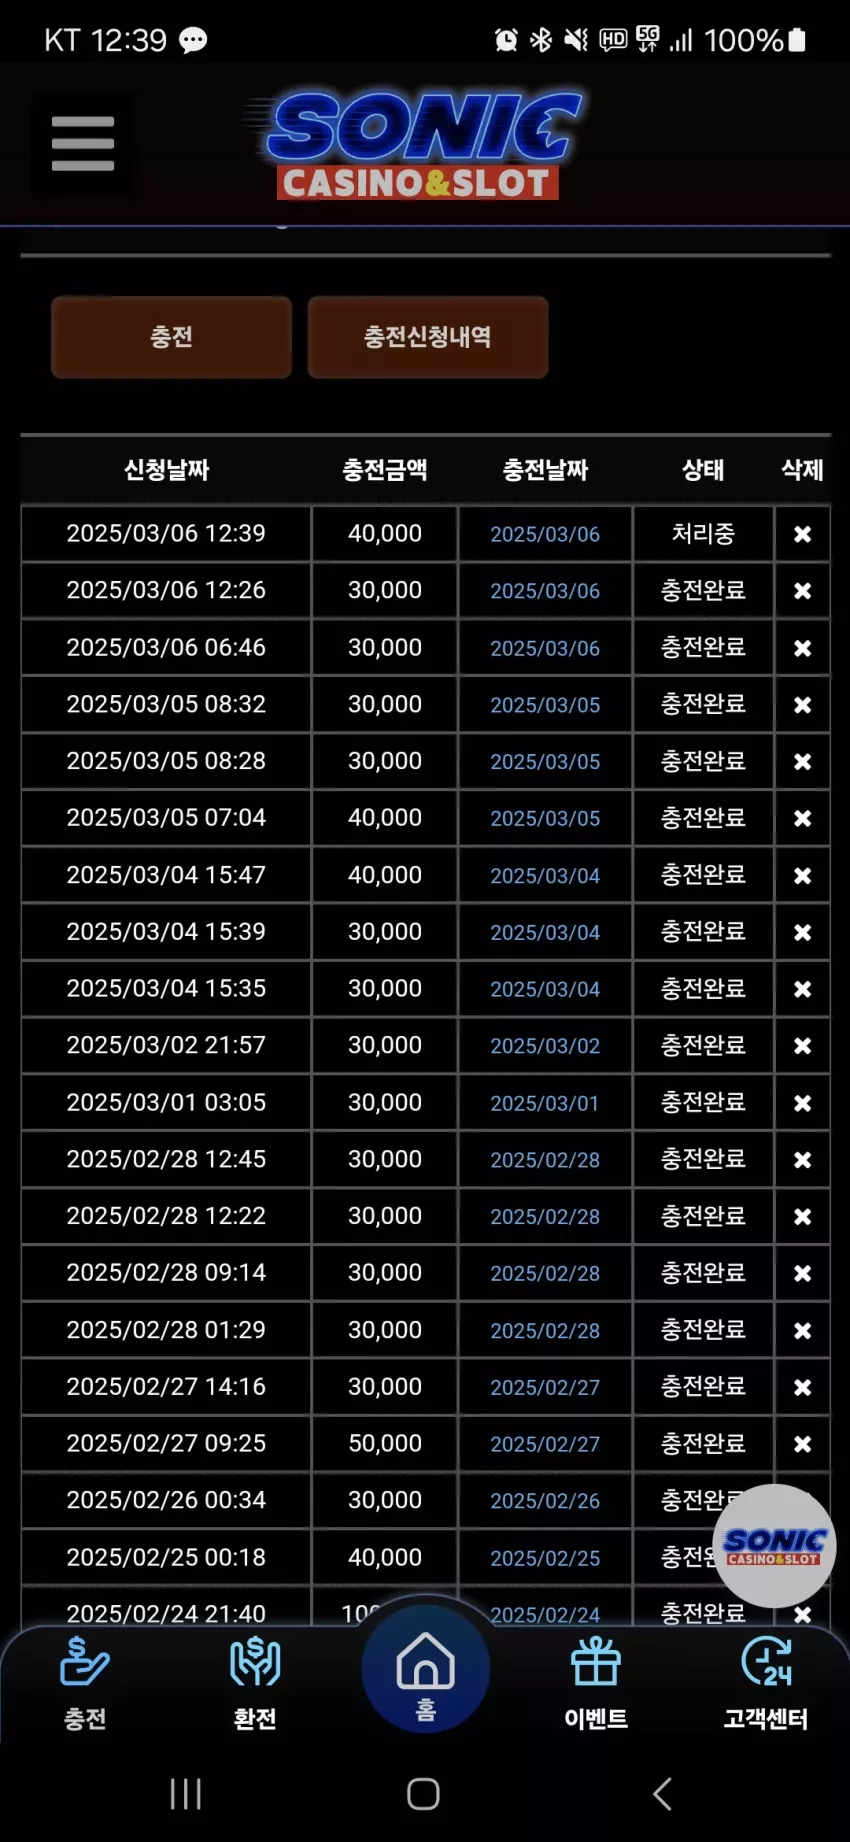Tap the Android back navigation button
This screenshot has height=1842, width=850.
(662, 1794)
